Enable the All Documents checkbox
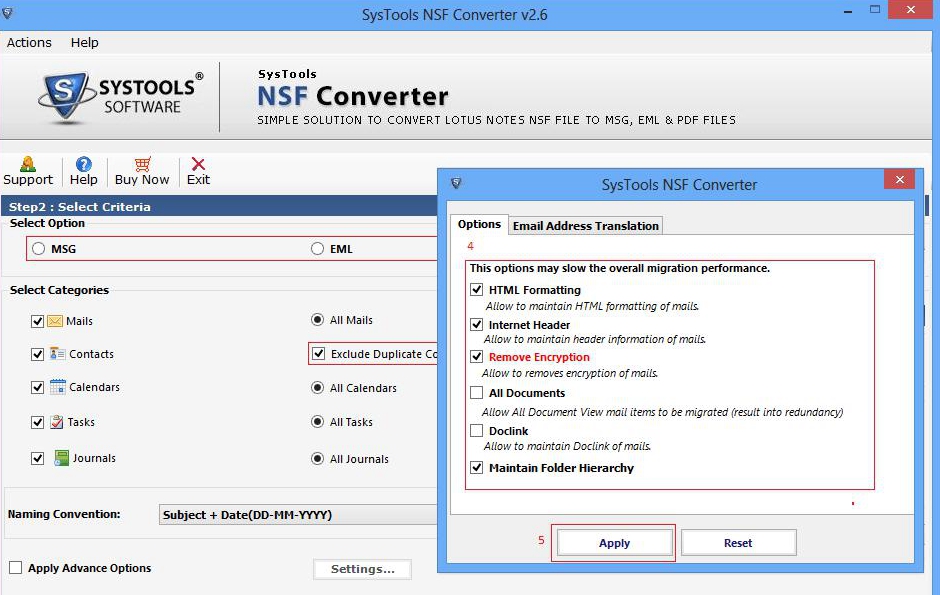 tap(477, 392)
